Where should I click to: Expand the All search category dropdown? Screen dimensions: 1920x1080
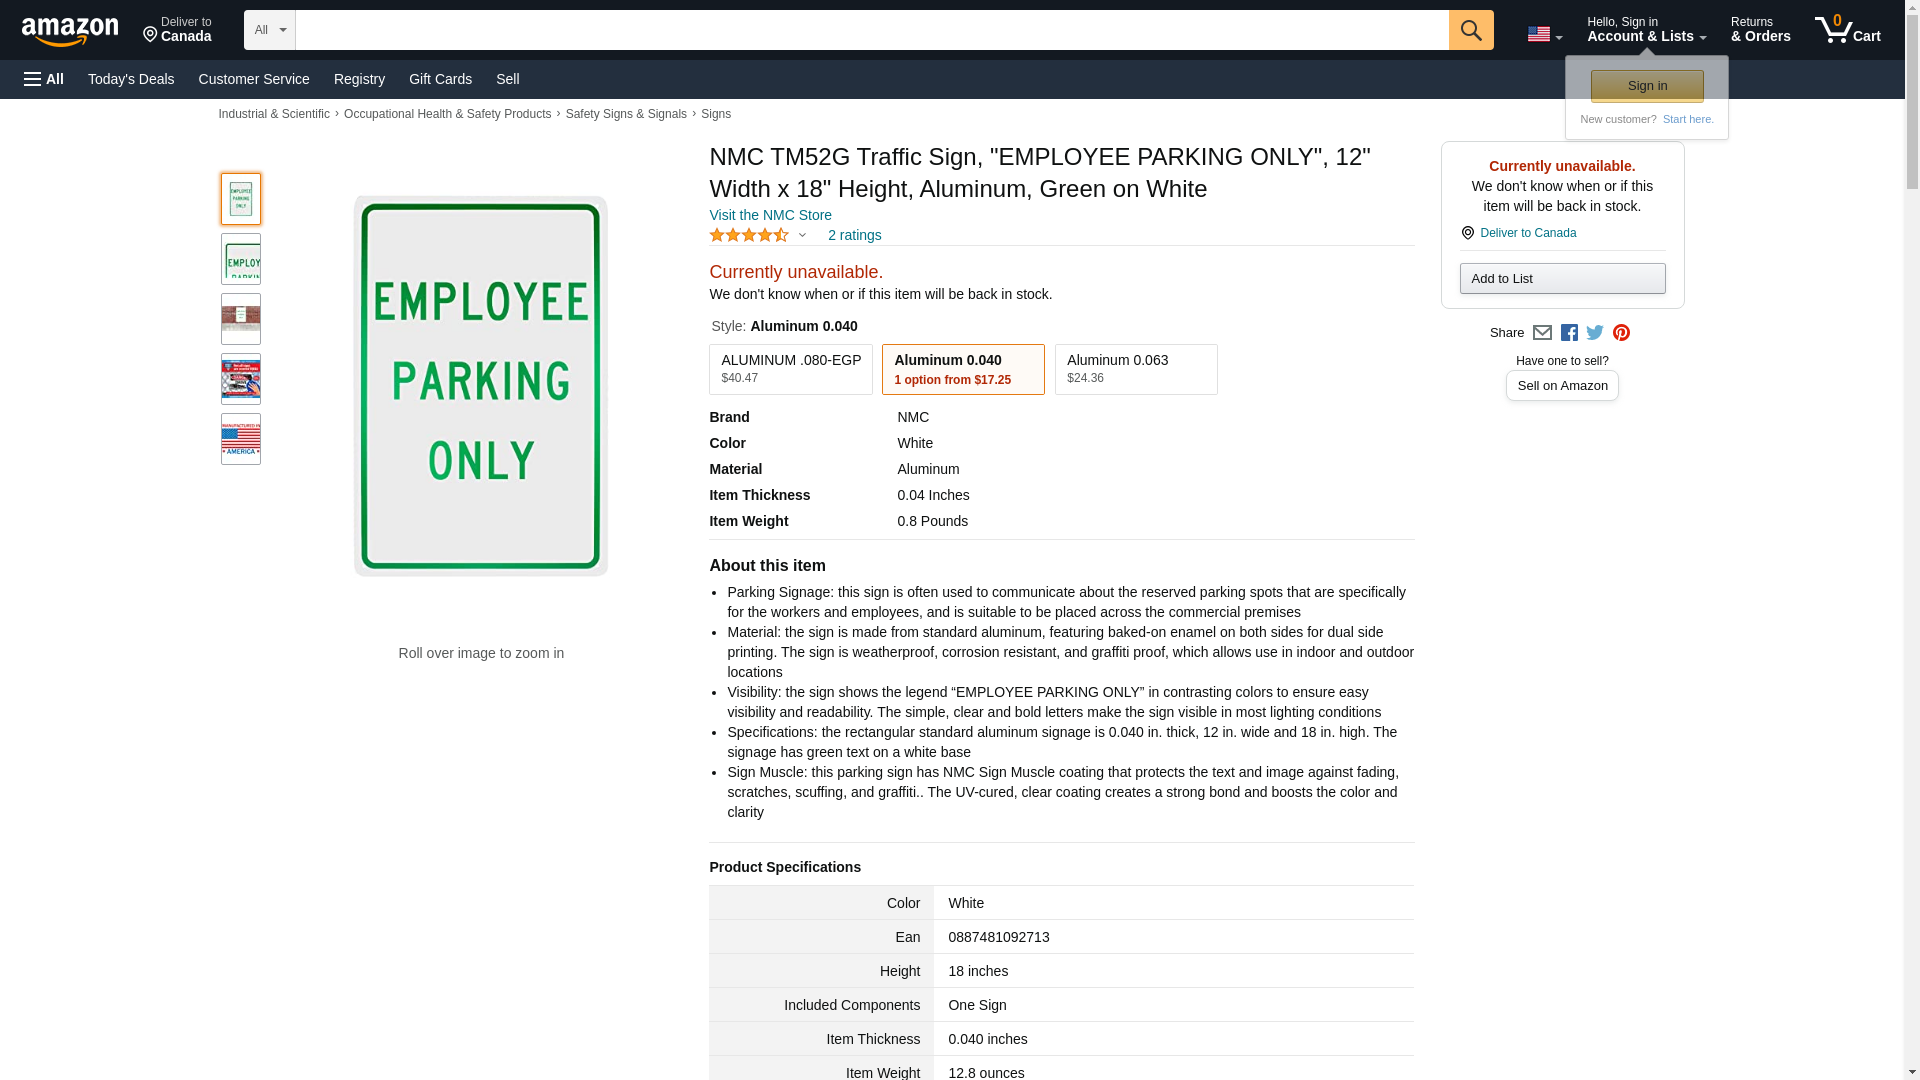[x=269, y=30]
